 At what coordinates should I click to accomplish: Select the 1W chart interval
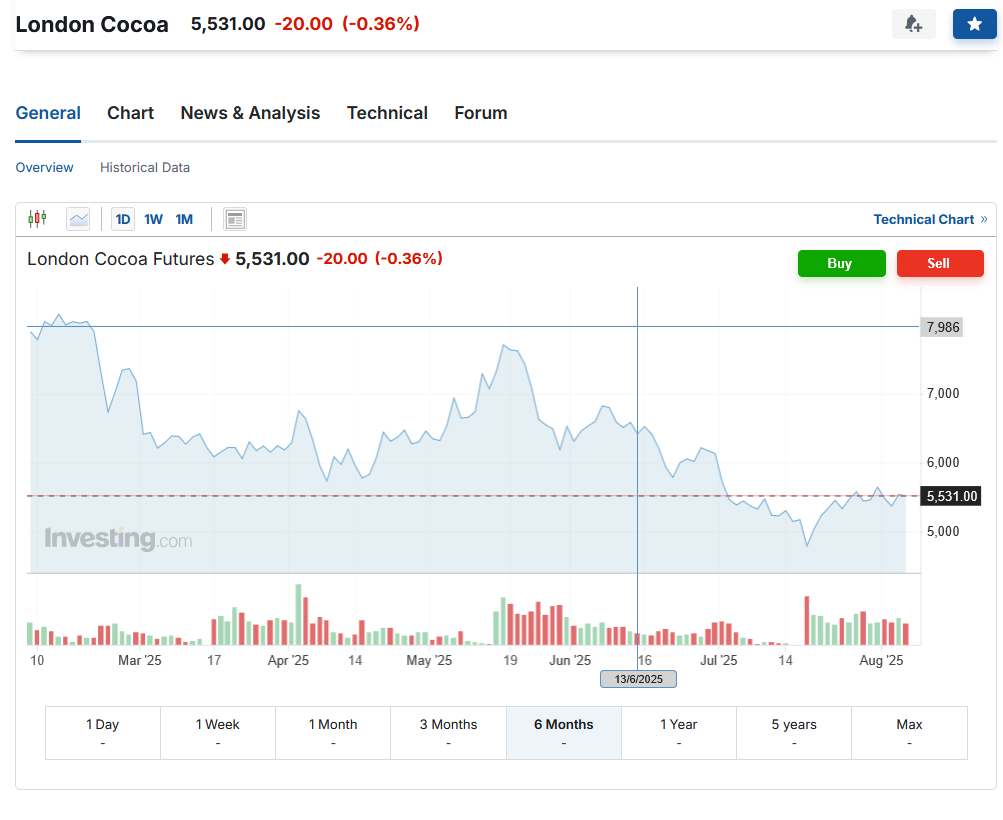154,219
